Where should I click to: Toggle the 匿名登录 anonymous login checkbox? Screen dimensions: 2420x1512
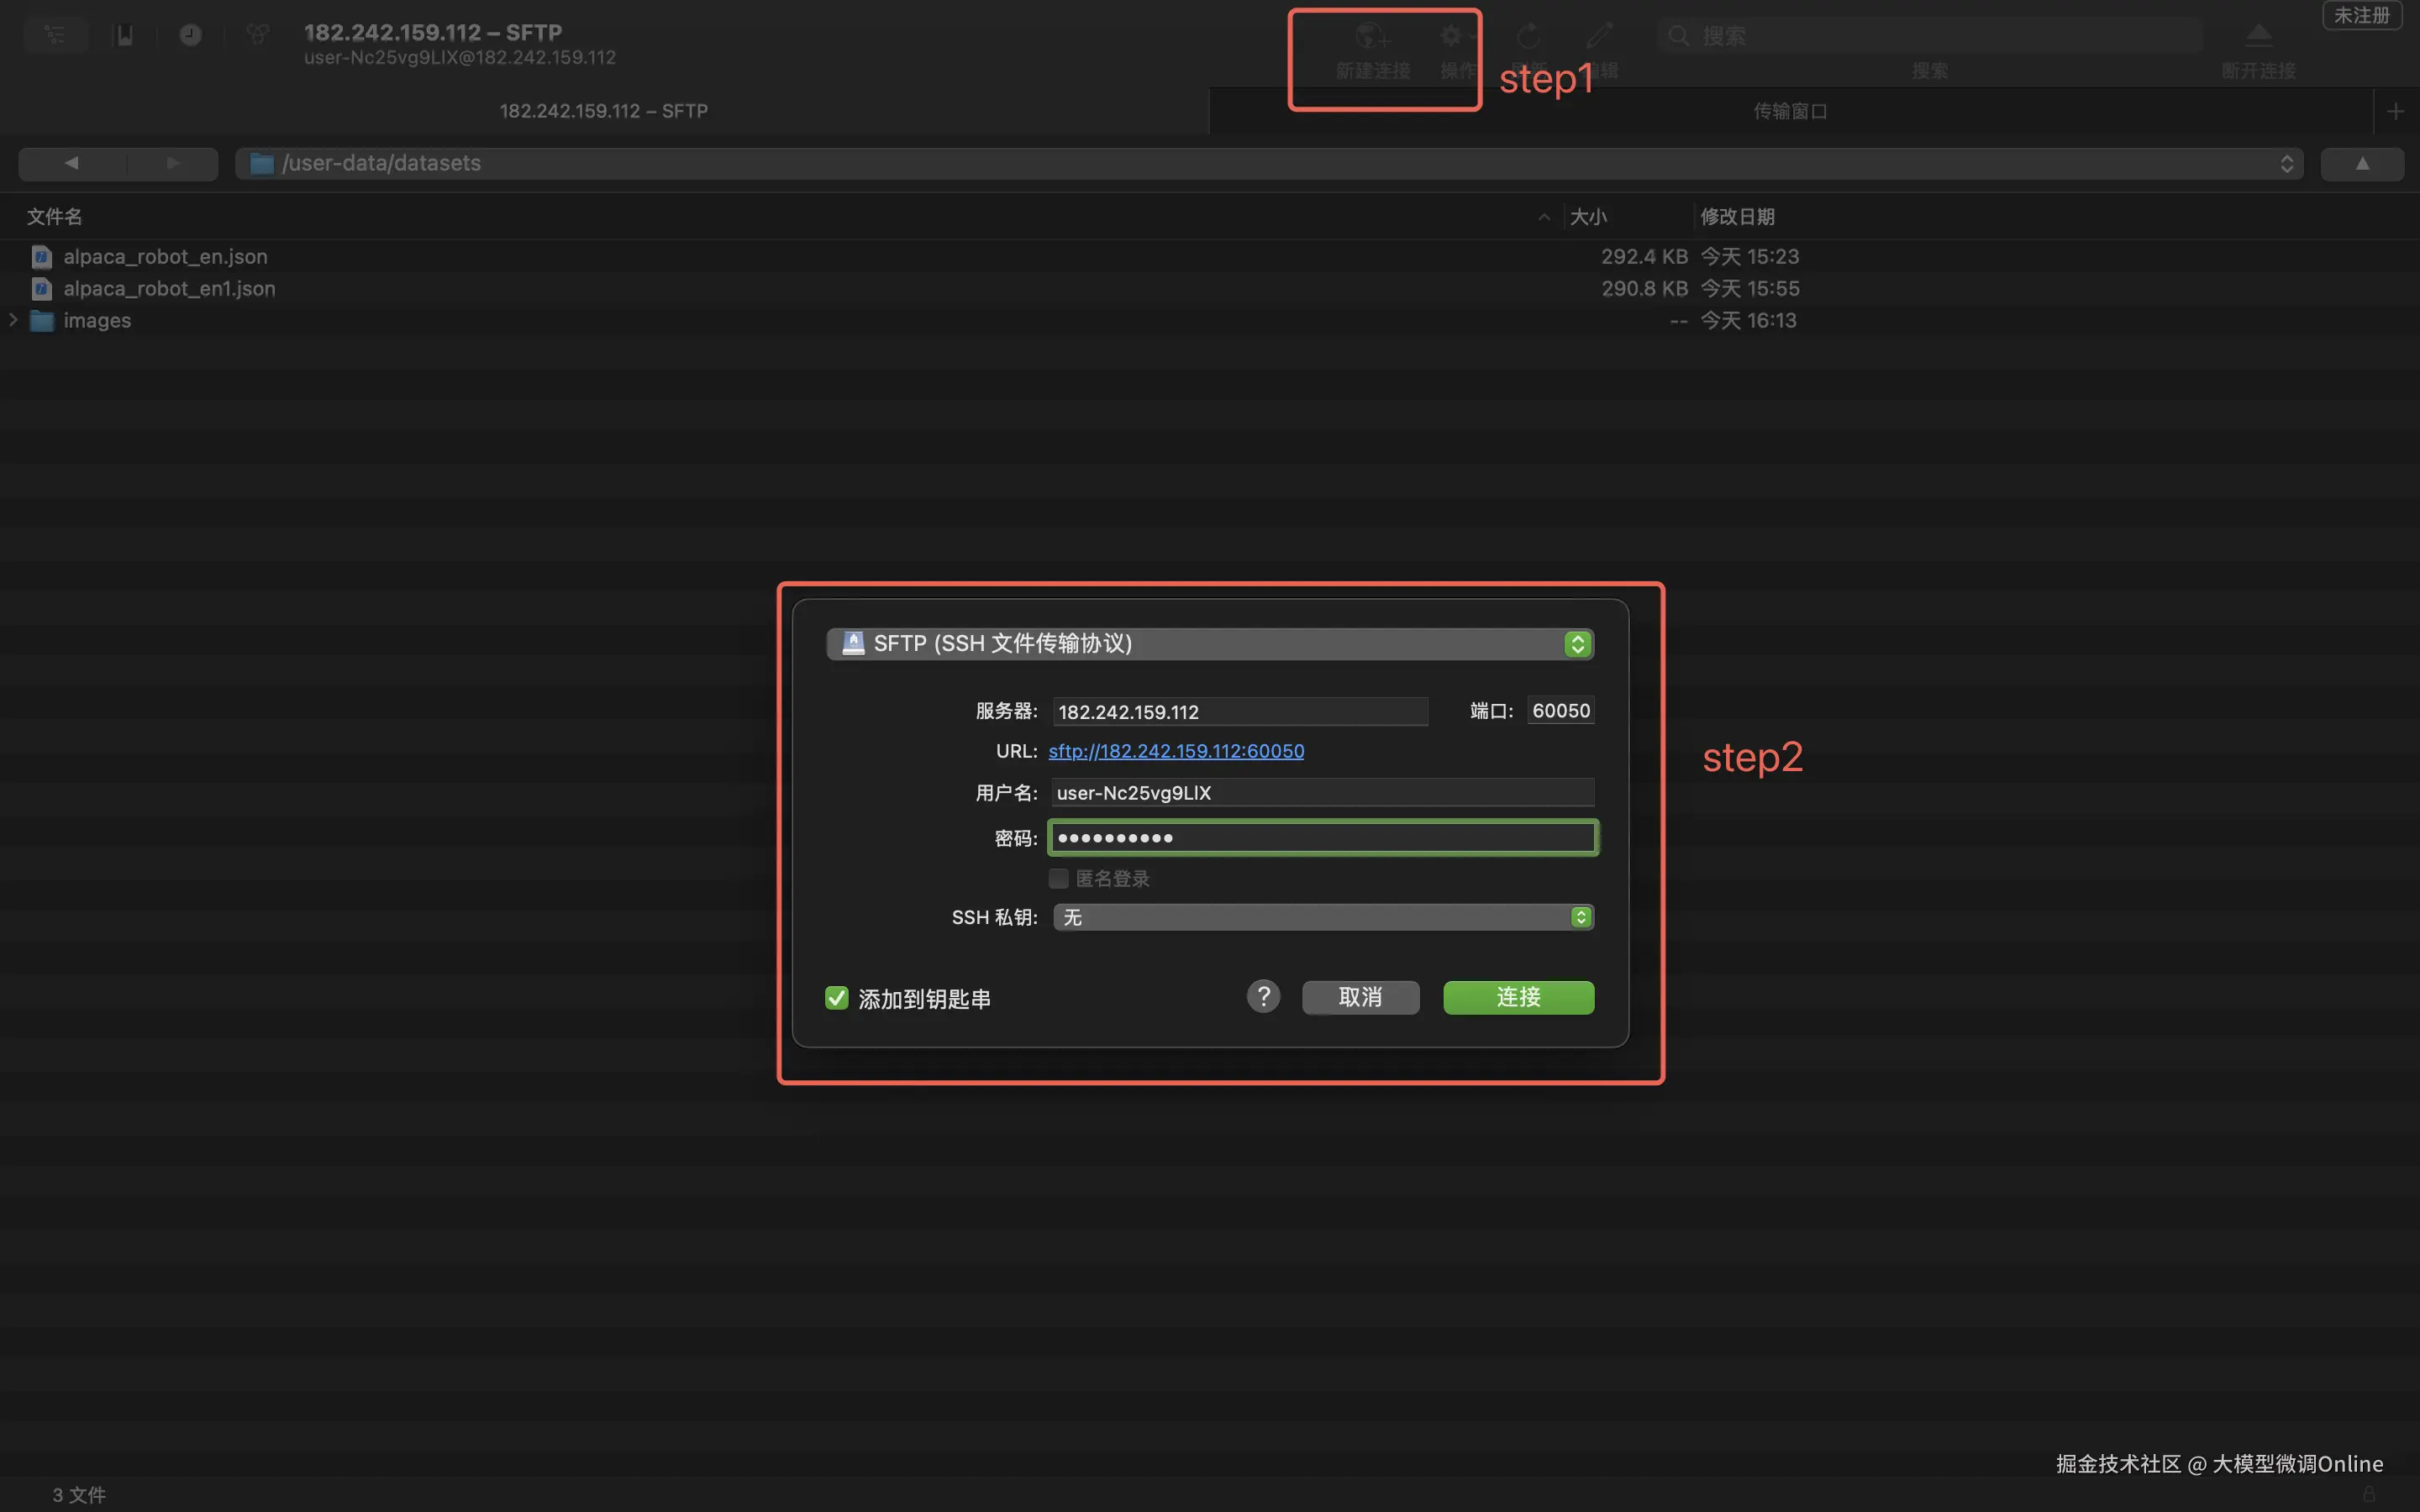(x=1058, y=878)
